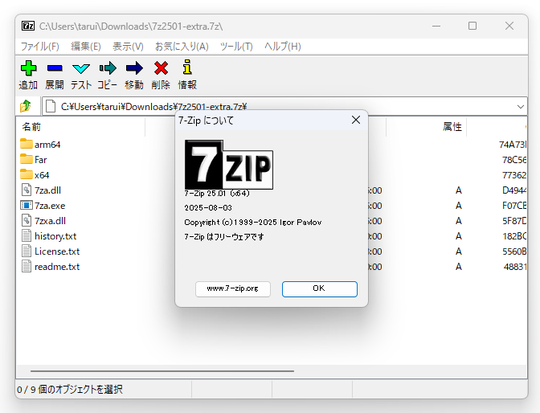Click the horizontal scrollbar of file list

click(x=162, y=371)
